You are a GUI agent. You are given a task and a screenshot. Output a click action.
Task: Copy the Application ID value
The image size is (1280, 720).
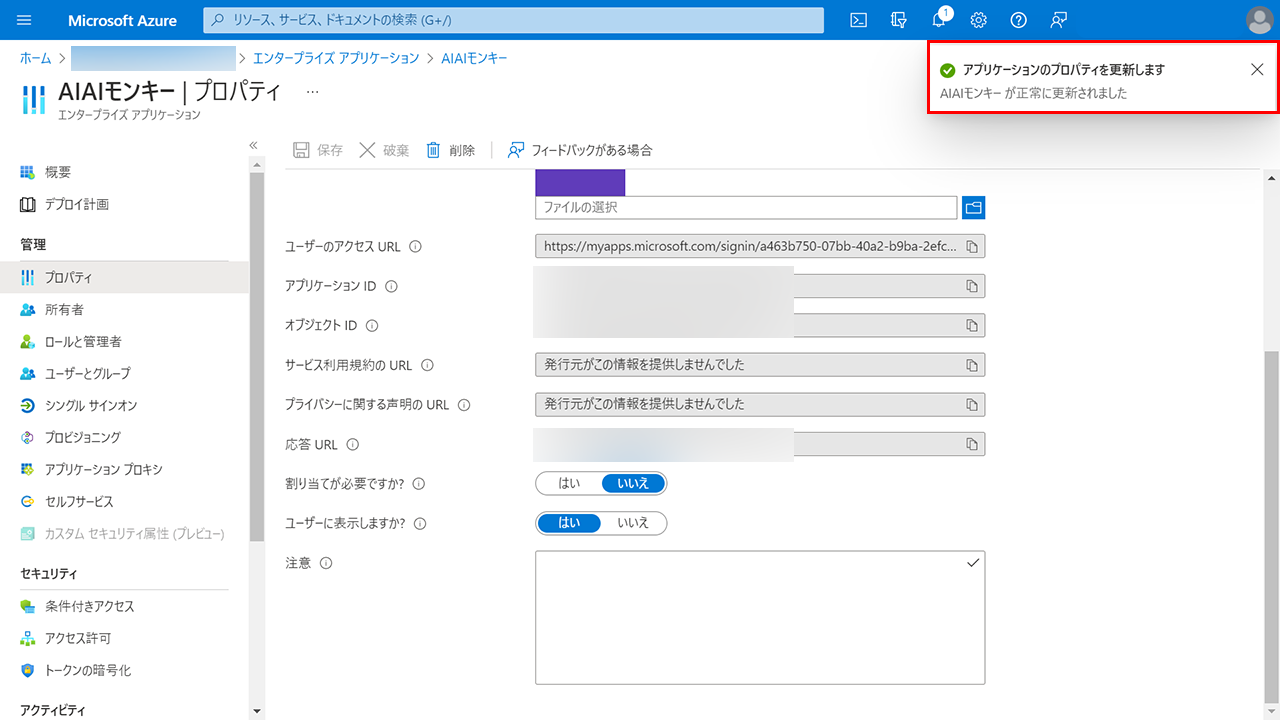coord(971,286)
